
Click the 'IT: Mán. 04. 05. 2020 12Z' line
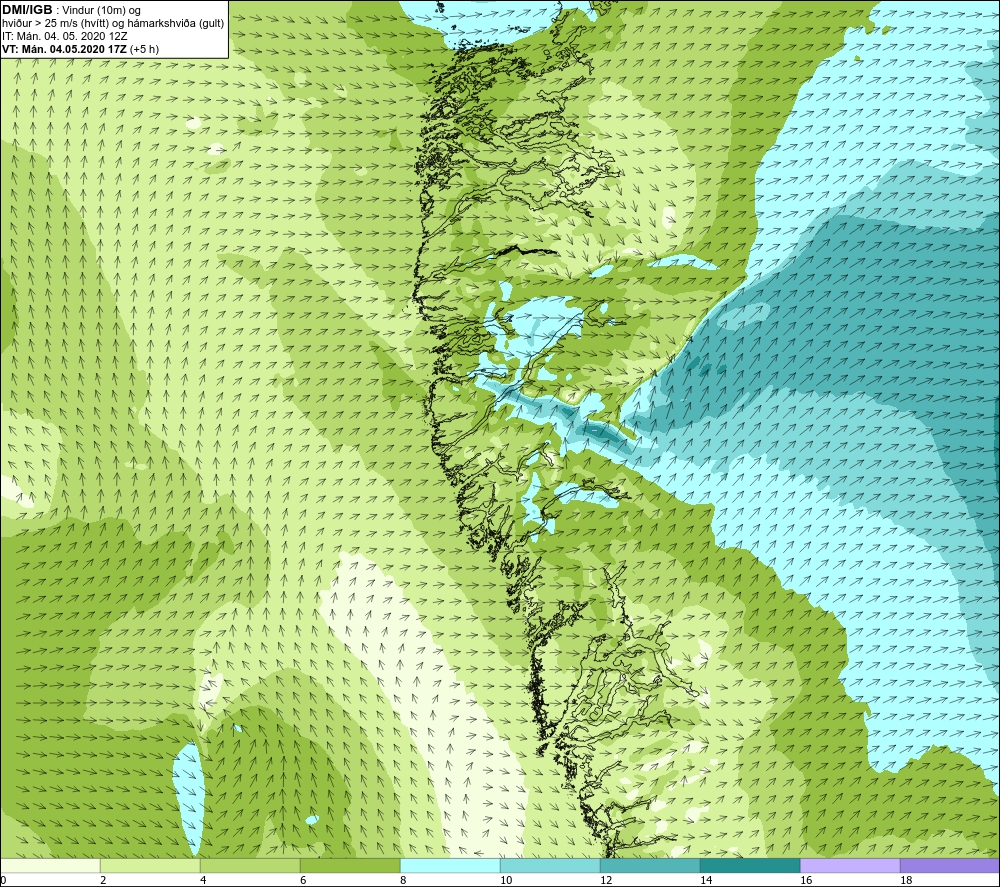(65, 36)
